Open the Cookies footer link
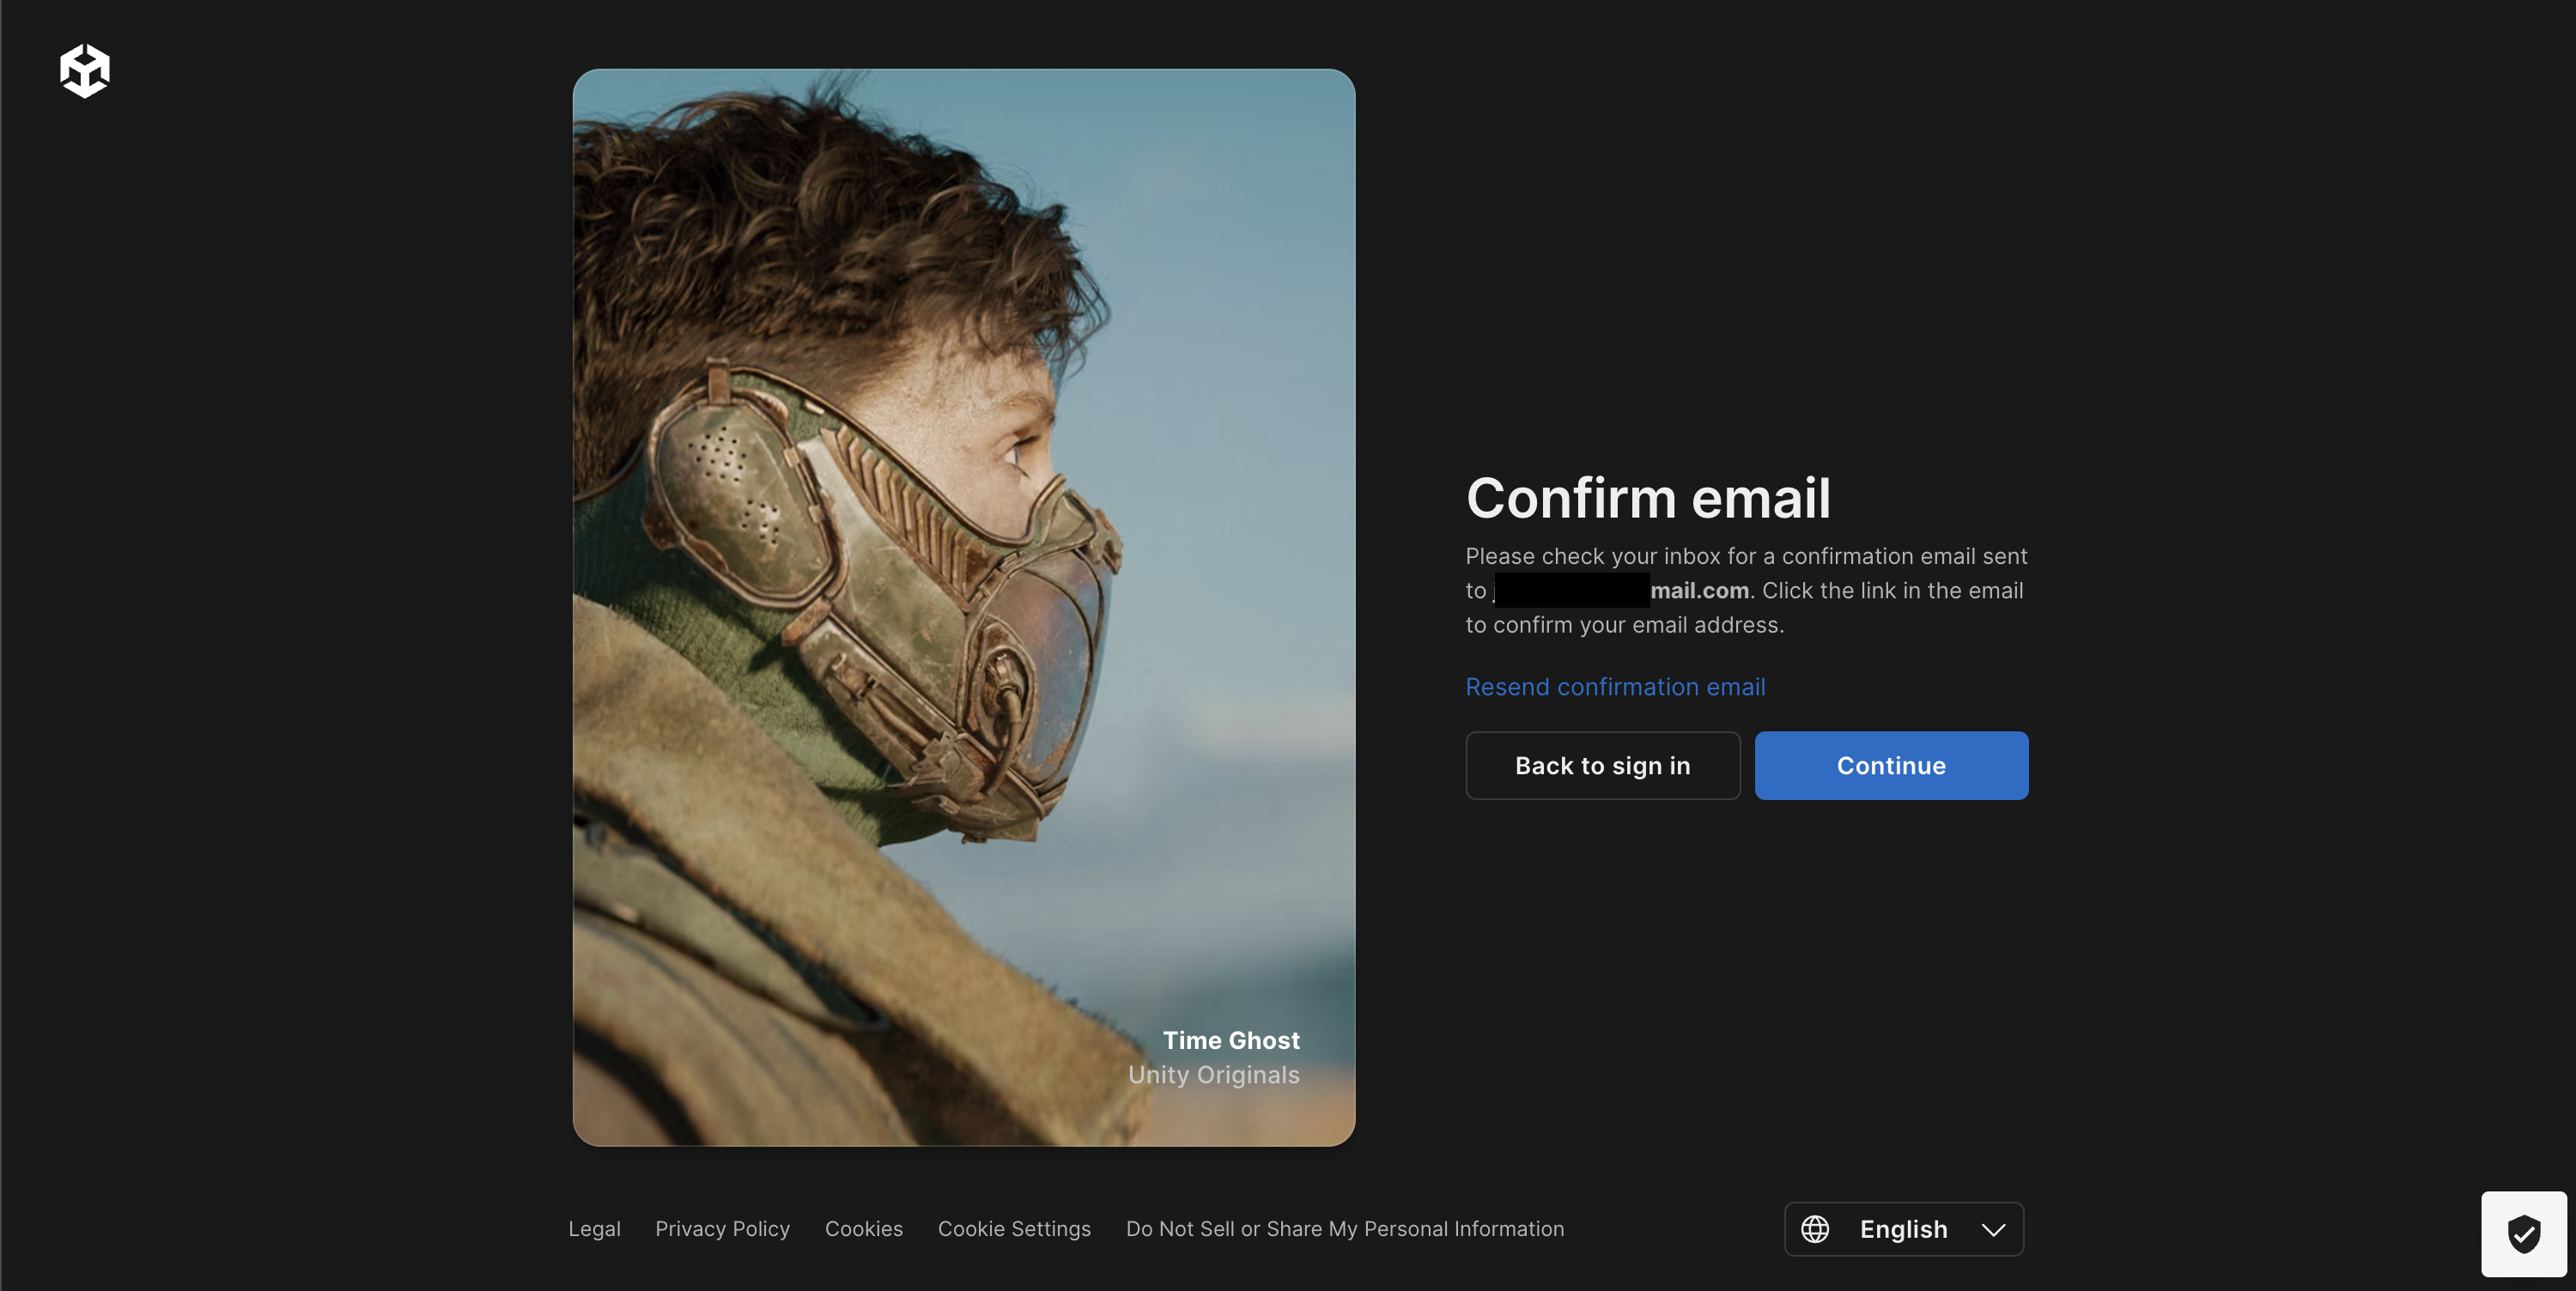This screenshot has width=2576, height=1291. 863,1228
